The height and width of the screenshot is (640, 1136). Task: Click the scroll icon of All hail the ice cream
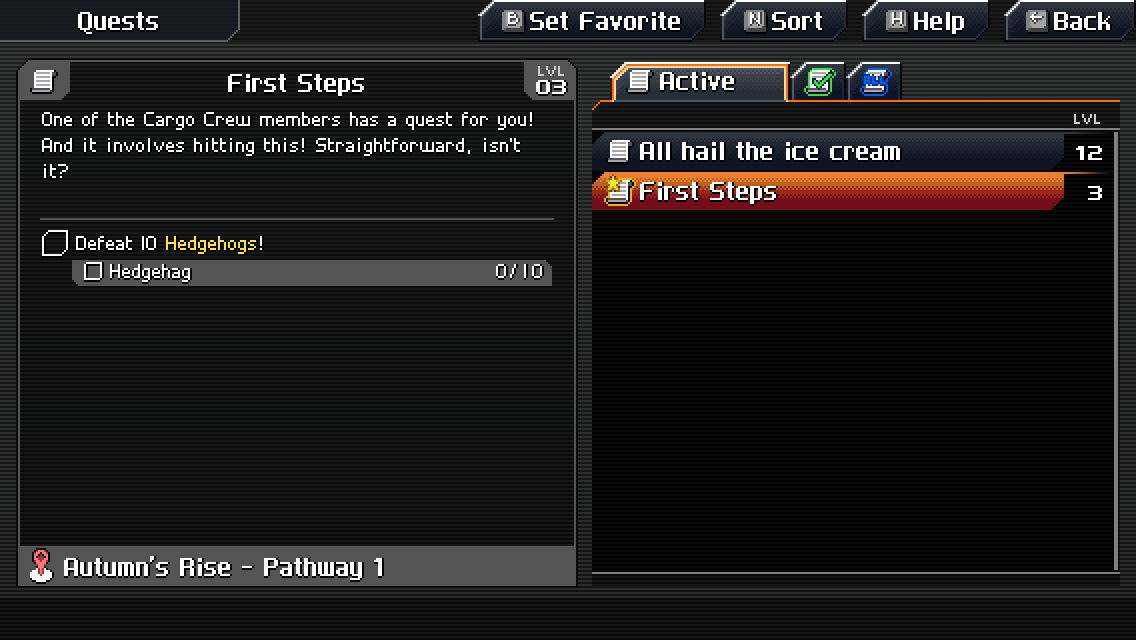(x=618, y=151)
